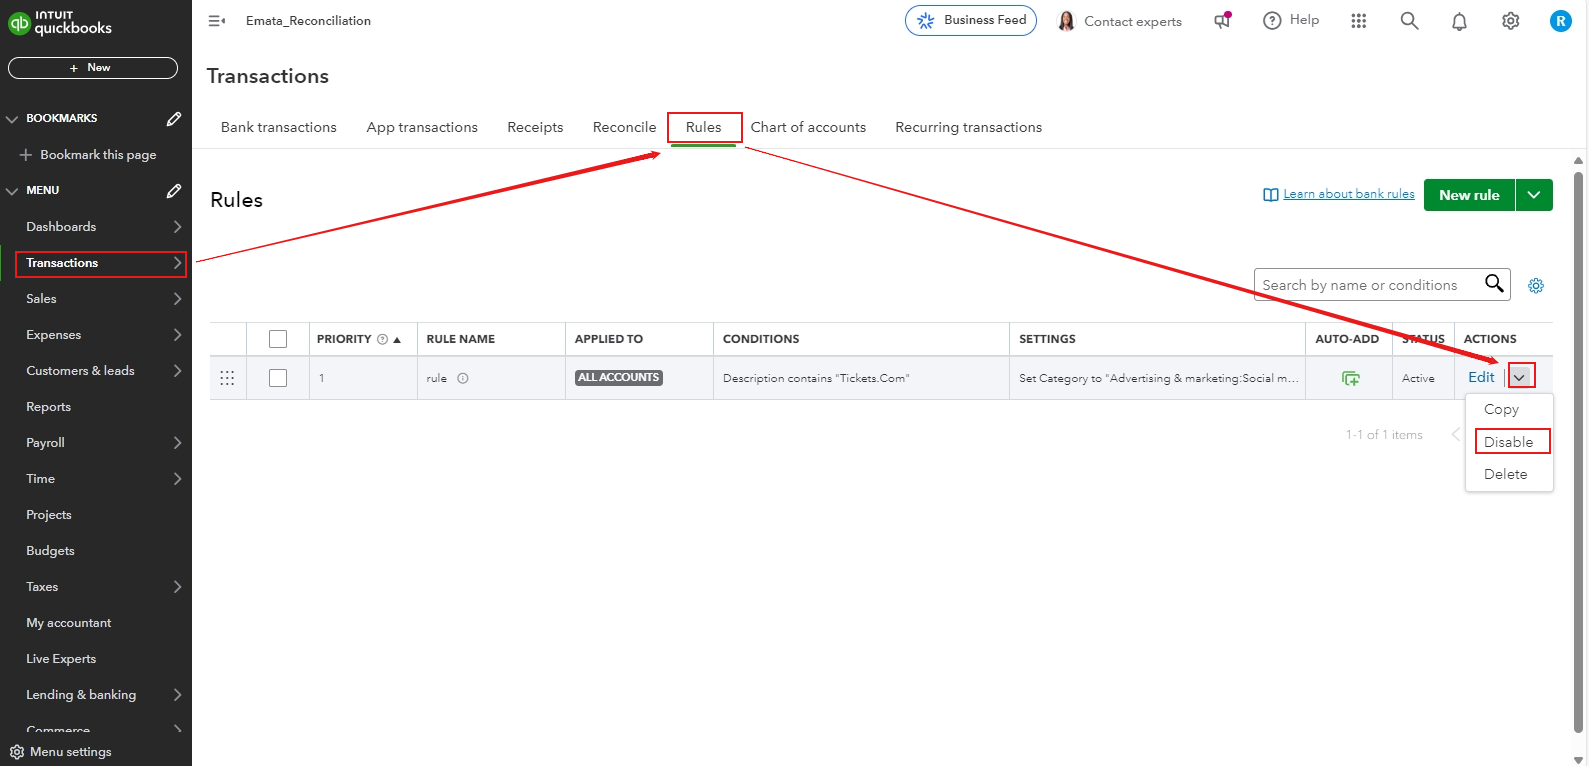Open Learn about bank rules link
Image resolution: width=1589 pixels, height=766 pixels.
[x=1349, y=194]
